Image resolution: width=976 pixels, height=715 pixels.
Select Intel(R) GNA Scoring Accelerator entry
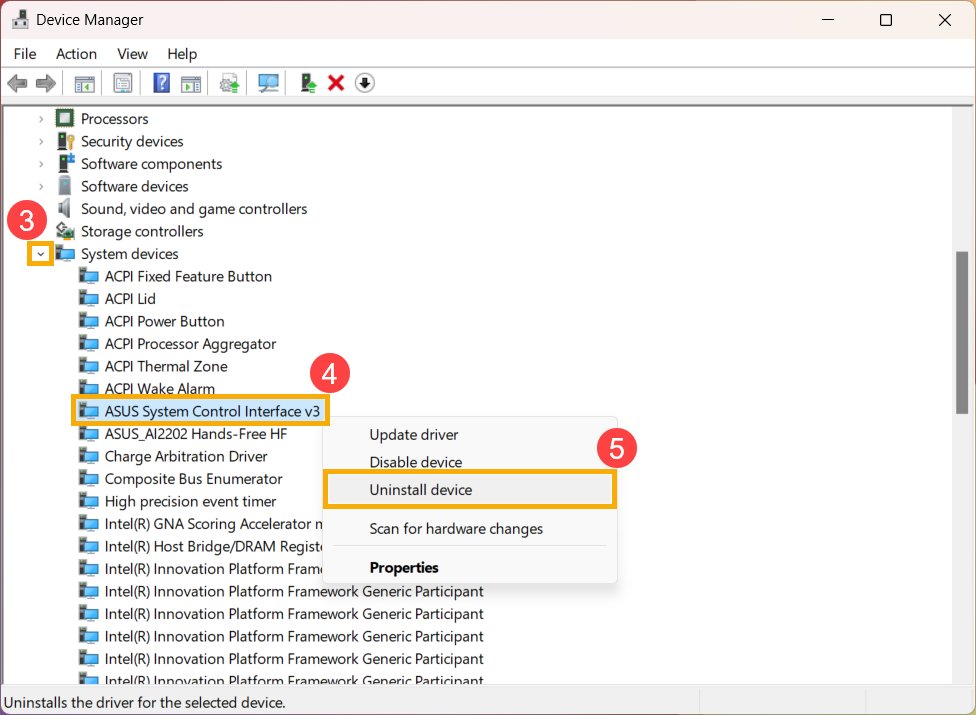(x=214, y=524)
